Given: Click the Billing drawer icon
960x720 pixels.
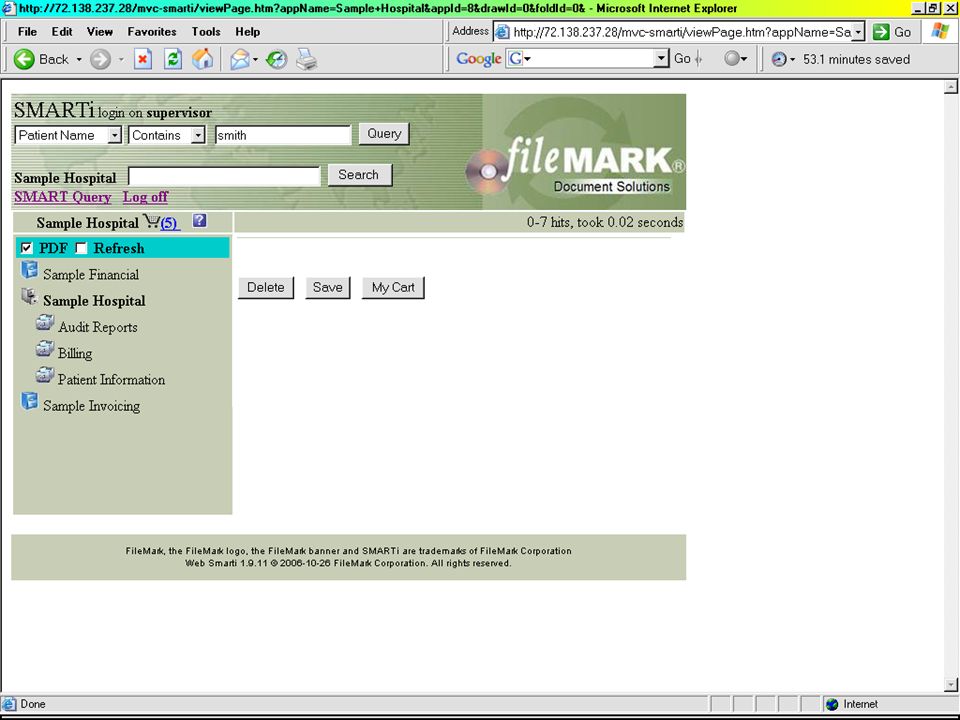Looking at the screenshot, I should 45,349.
